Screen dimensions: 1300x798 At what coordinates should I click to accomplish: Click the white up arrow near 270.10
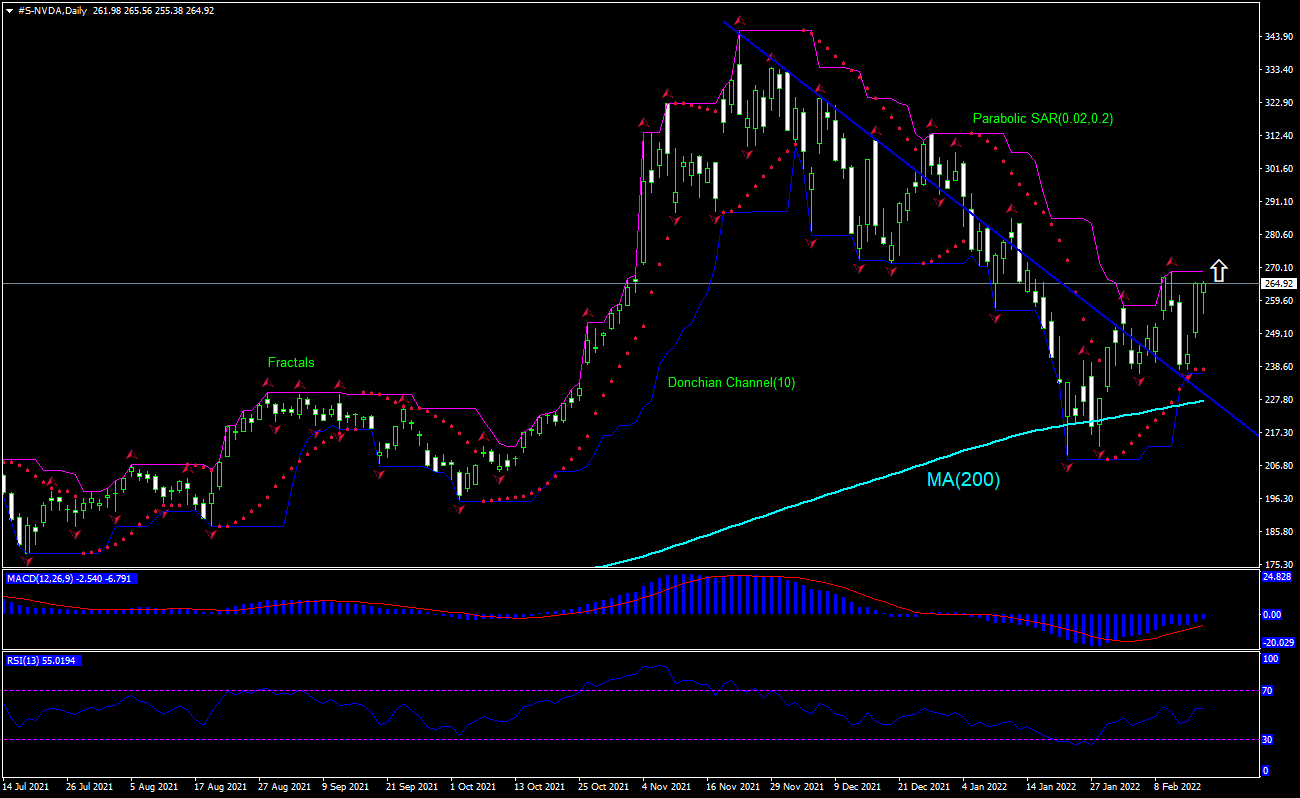pos(1218,270)
